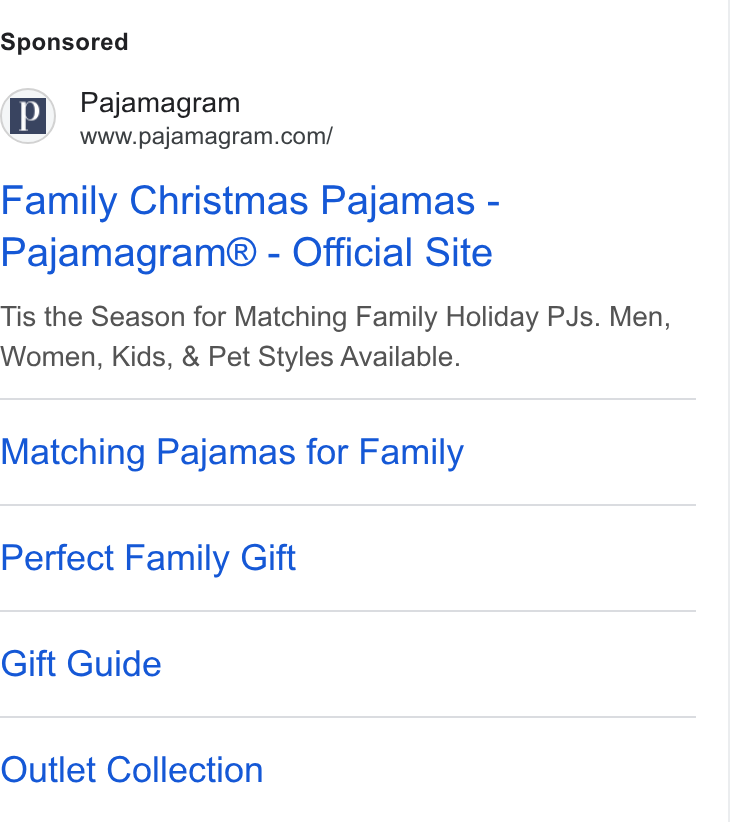Click the word "Christmas" in the ad headline
This screenshot has height=822, width=730.
tap(219, 200)
